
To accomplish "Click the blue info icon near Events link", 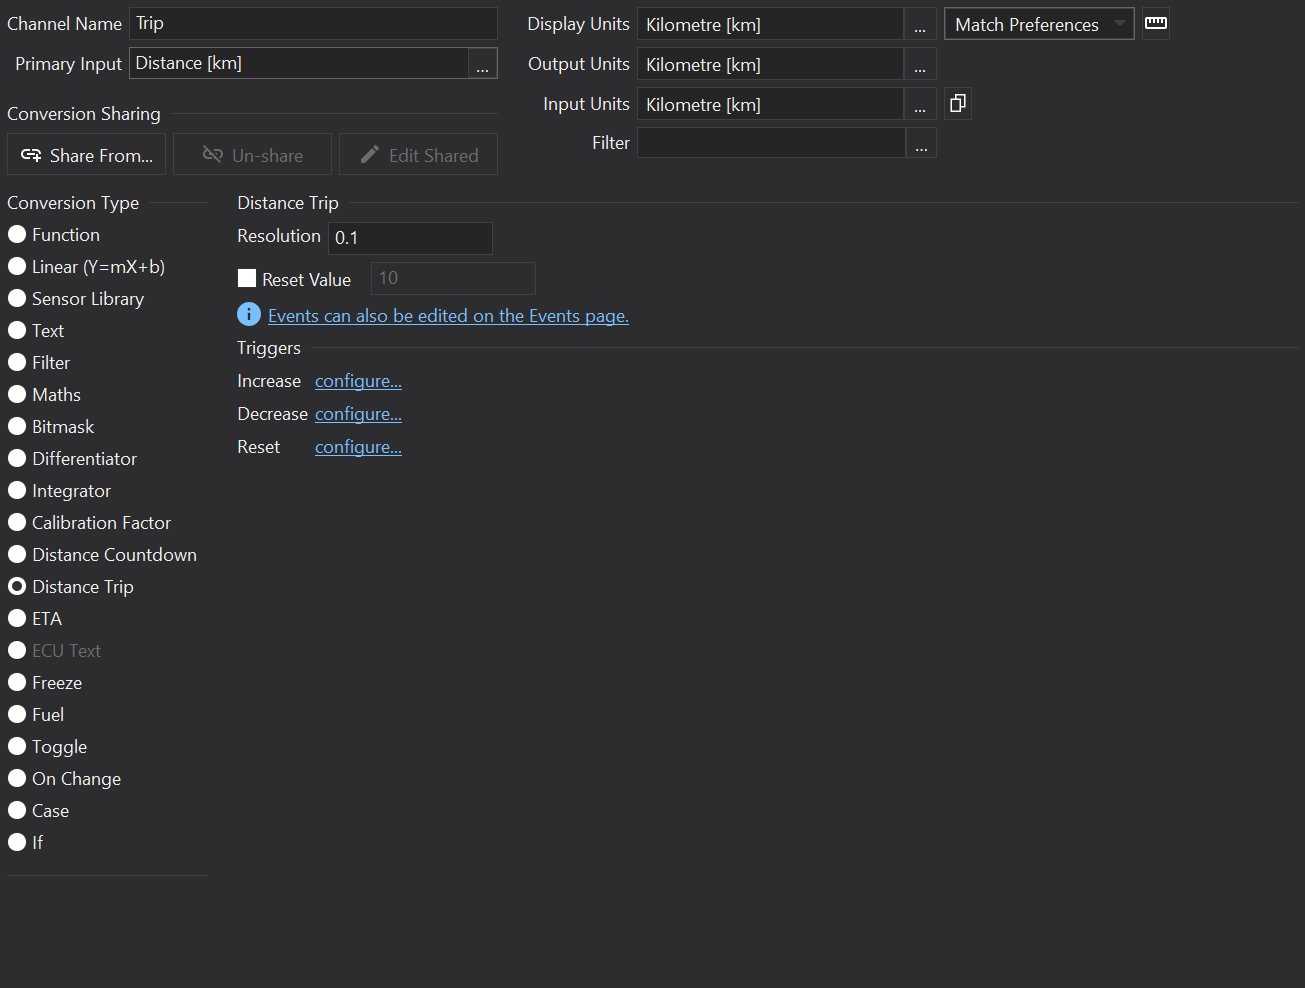I will (x=249, y=314).
